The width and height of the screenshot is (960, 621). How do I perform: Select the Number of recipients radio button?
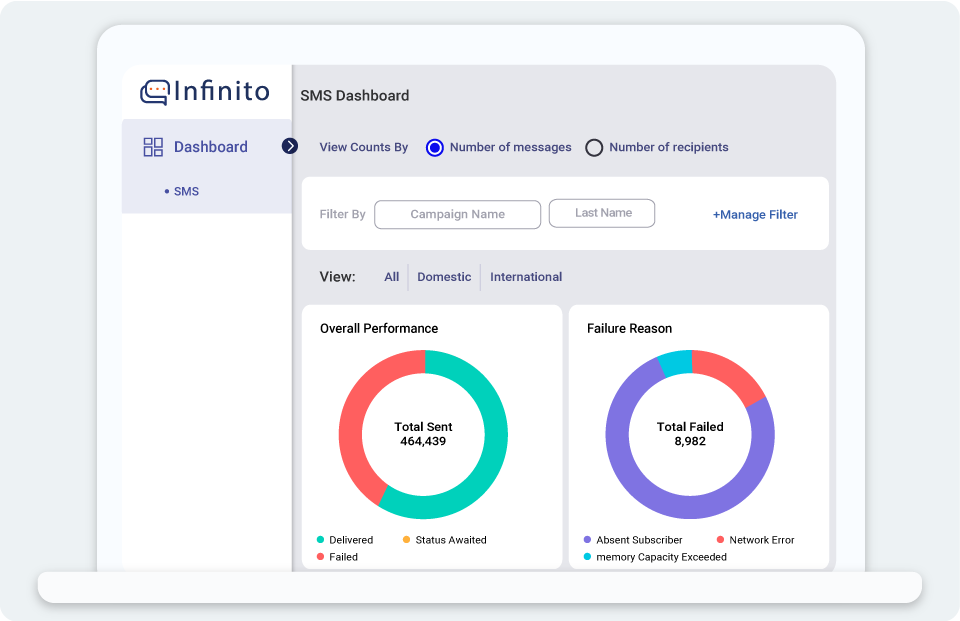(594, 147)
